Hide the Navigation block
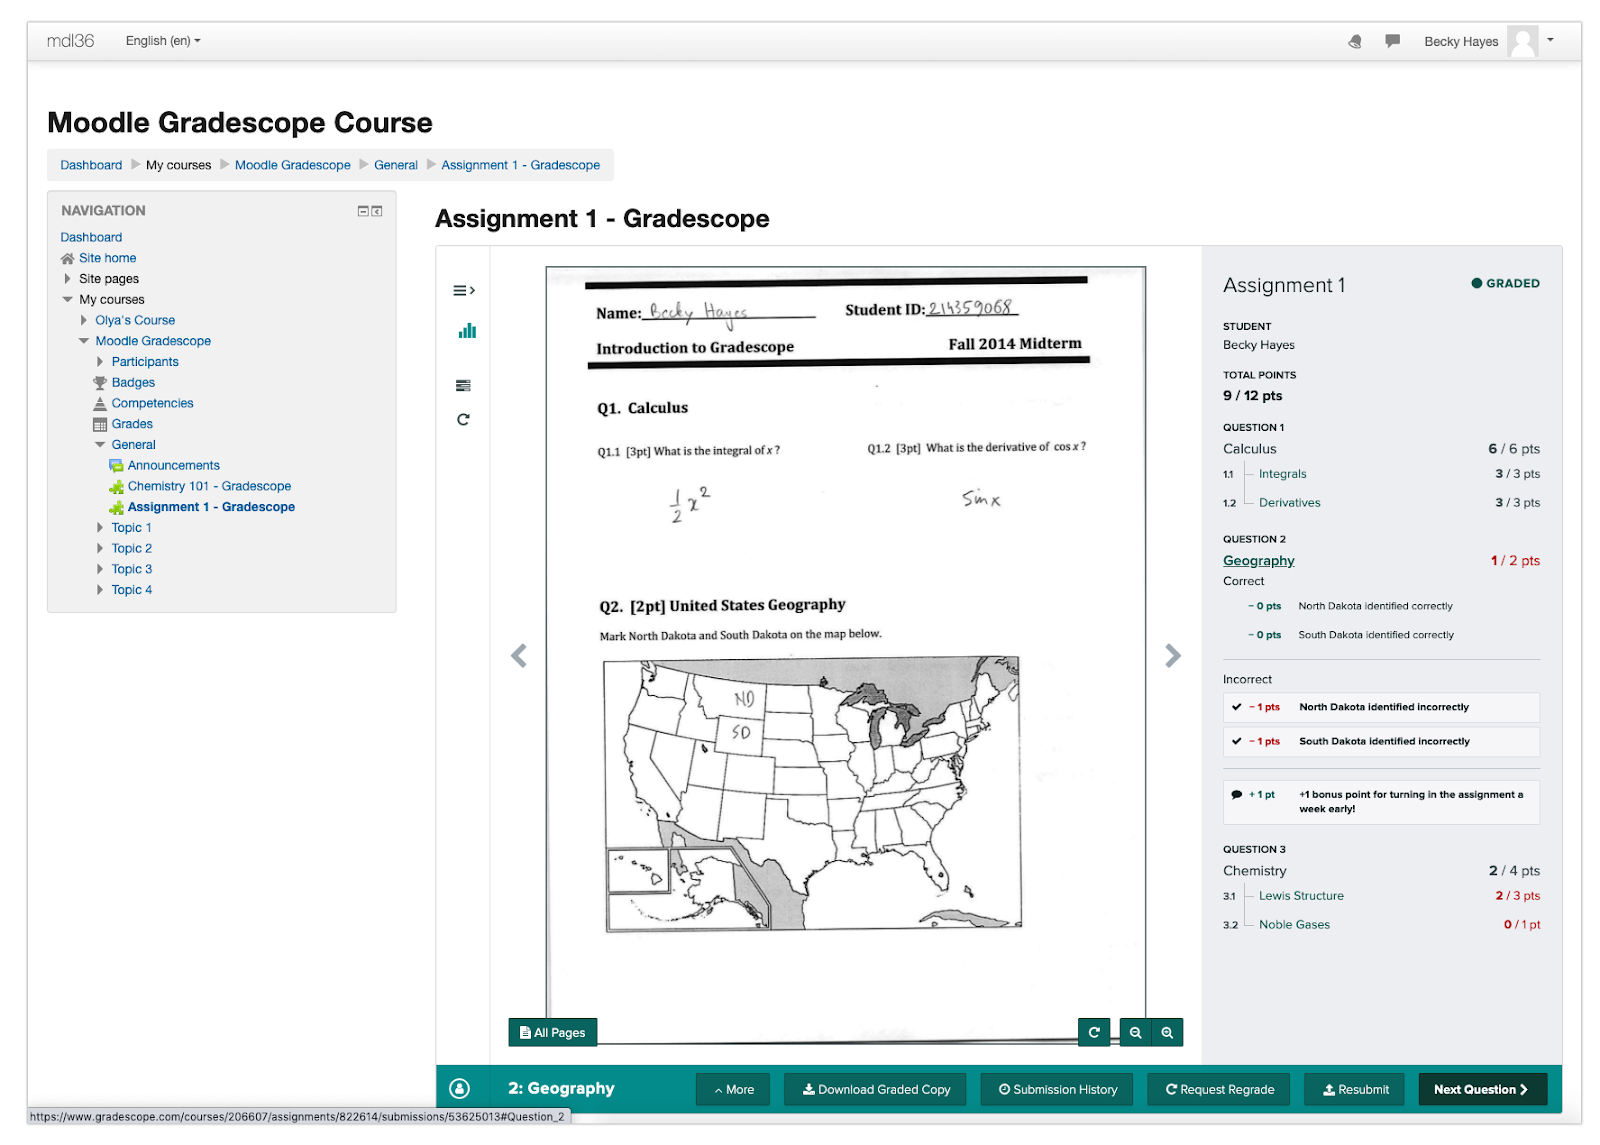The width and height of the screenshot is (1600, 1145). pyautogui.click(x=364, y=211)
